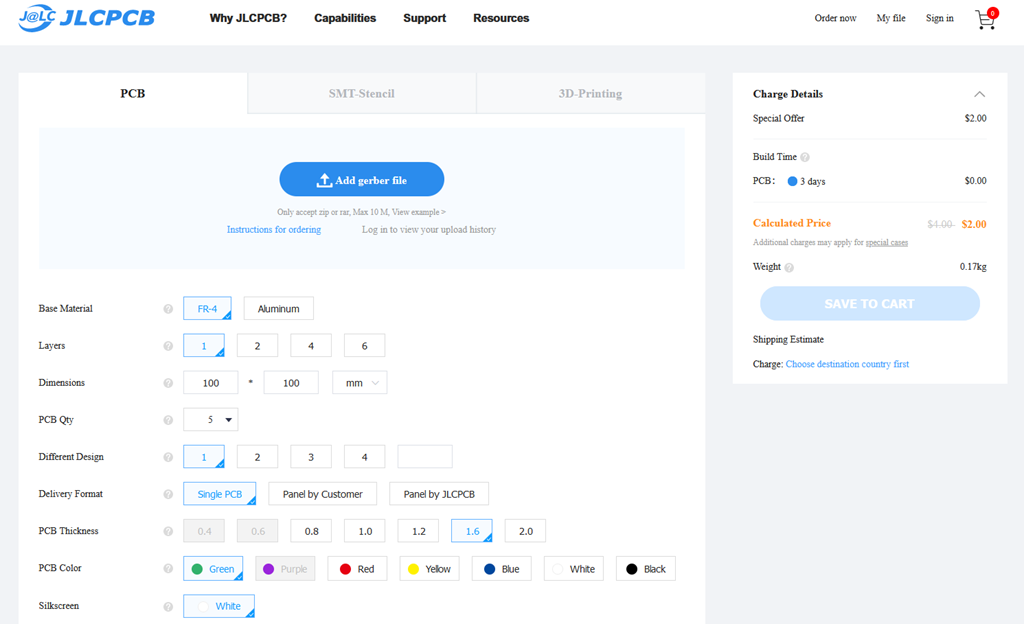Open the PCB Qty dropdown

coord(211,420)
